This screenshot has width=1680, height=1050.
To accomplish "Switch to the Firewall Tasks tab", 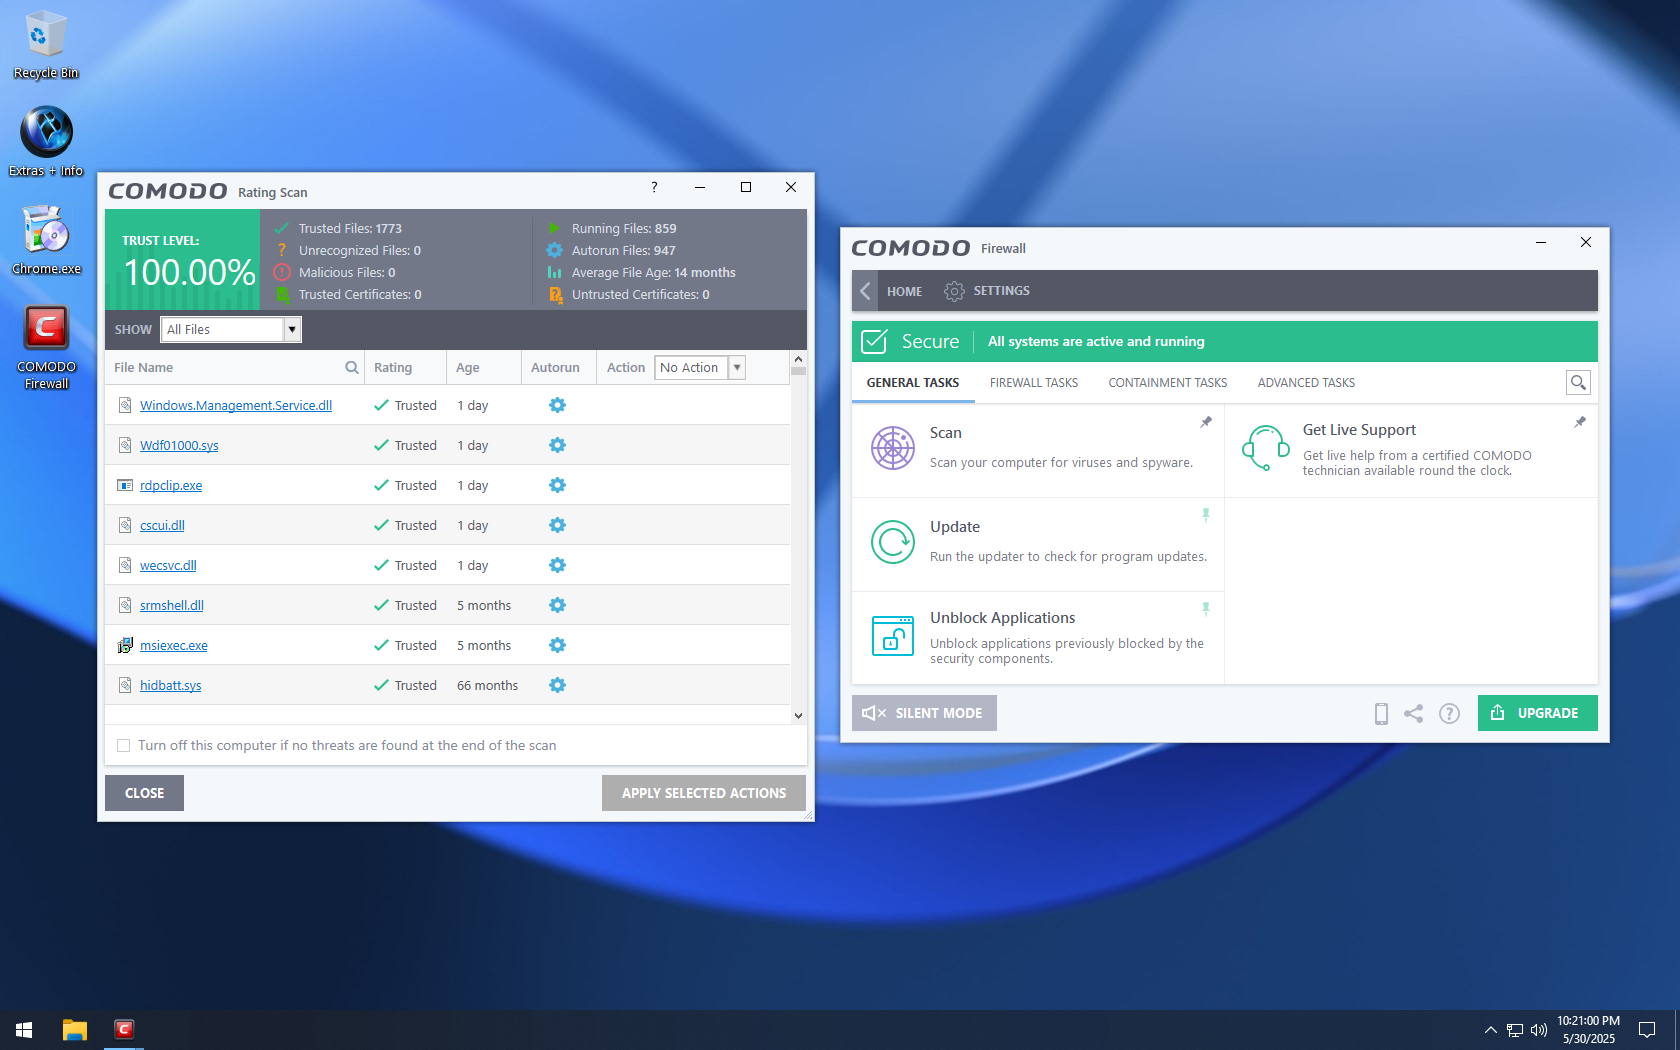I will coord(1033,383).
